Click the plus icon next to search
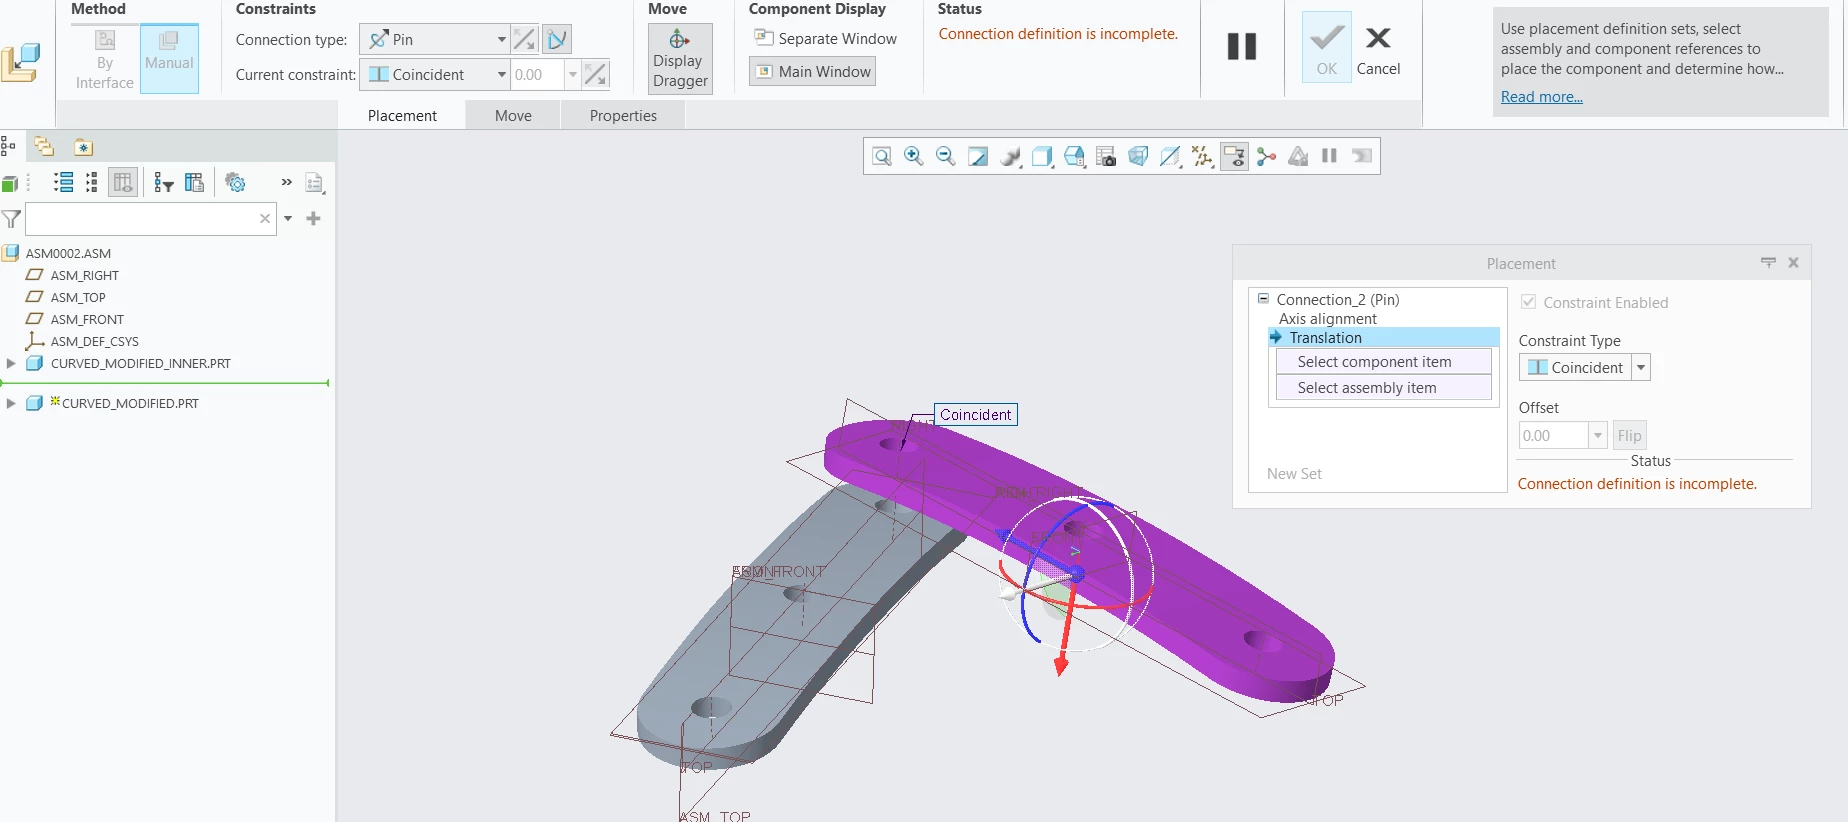This screenshot has width=1848, height=822. click(x=313, y=218)
